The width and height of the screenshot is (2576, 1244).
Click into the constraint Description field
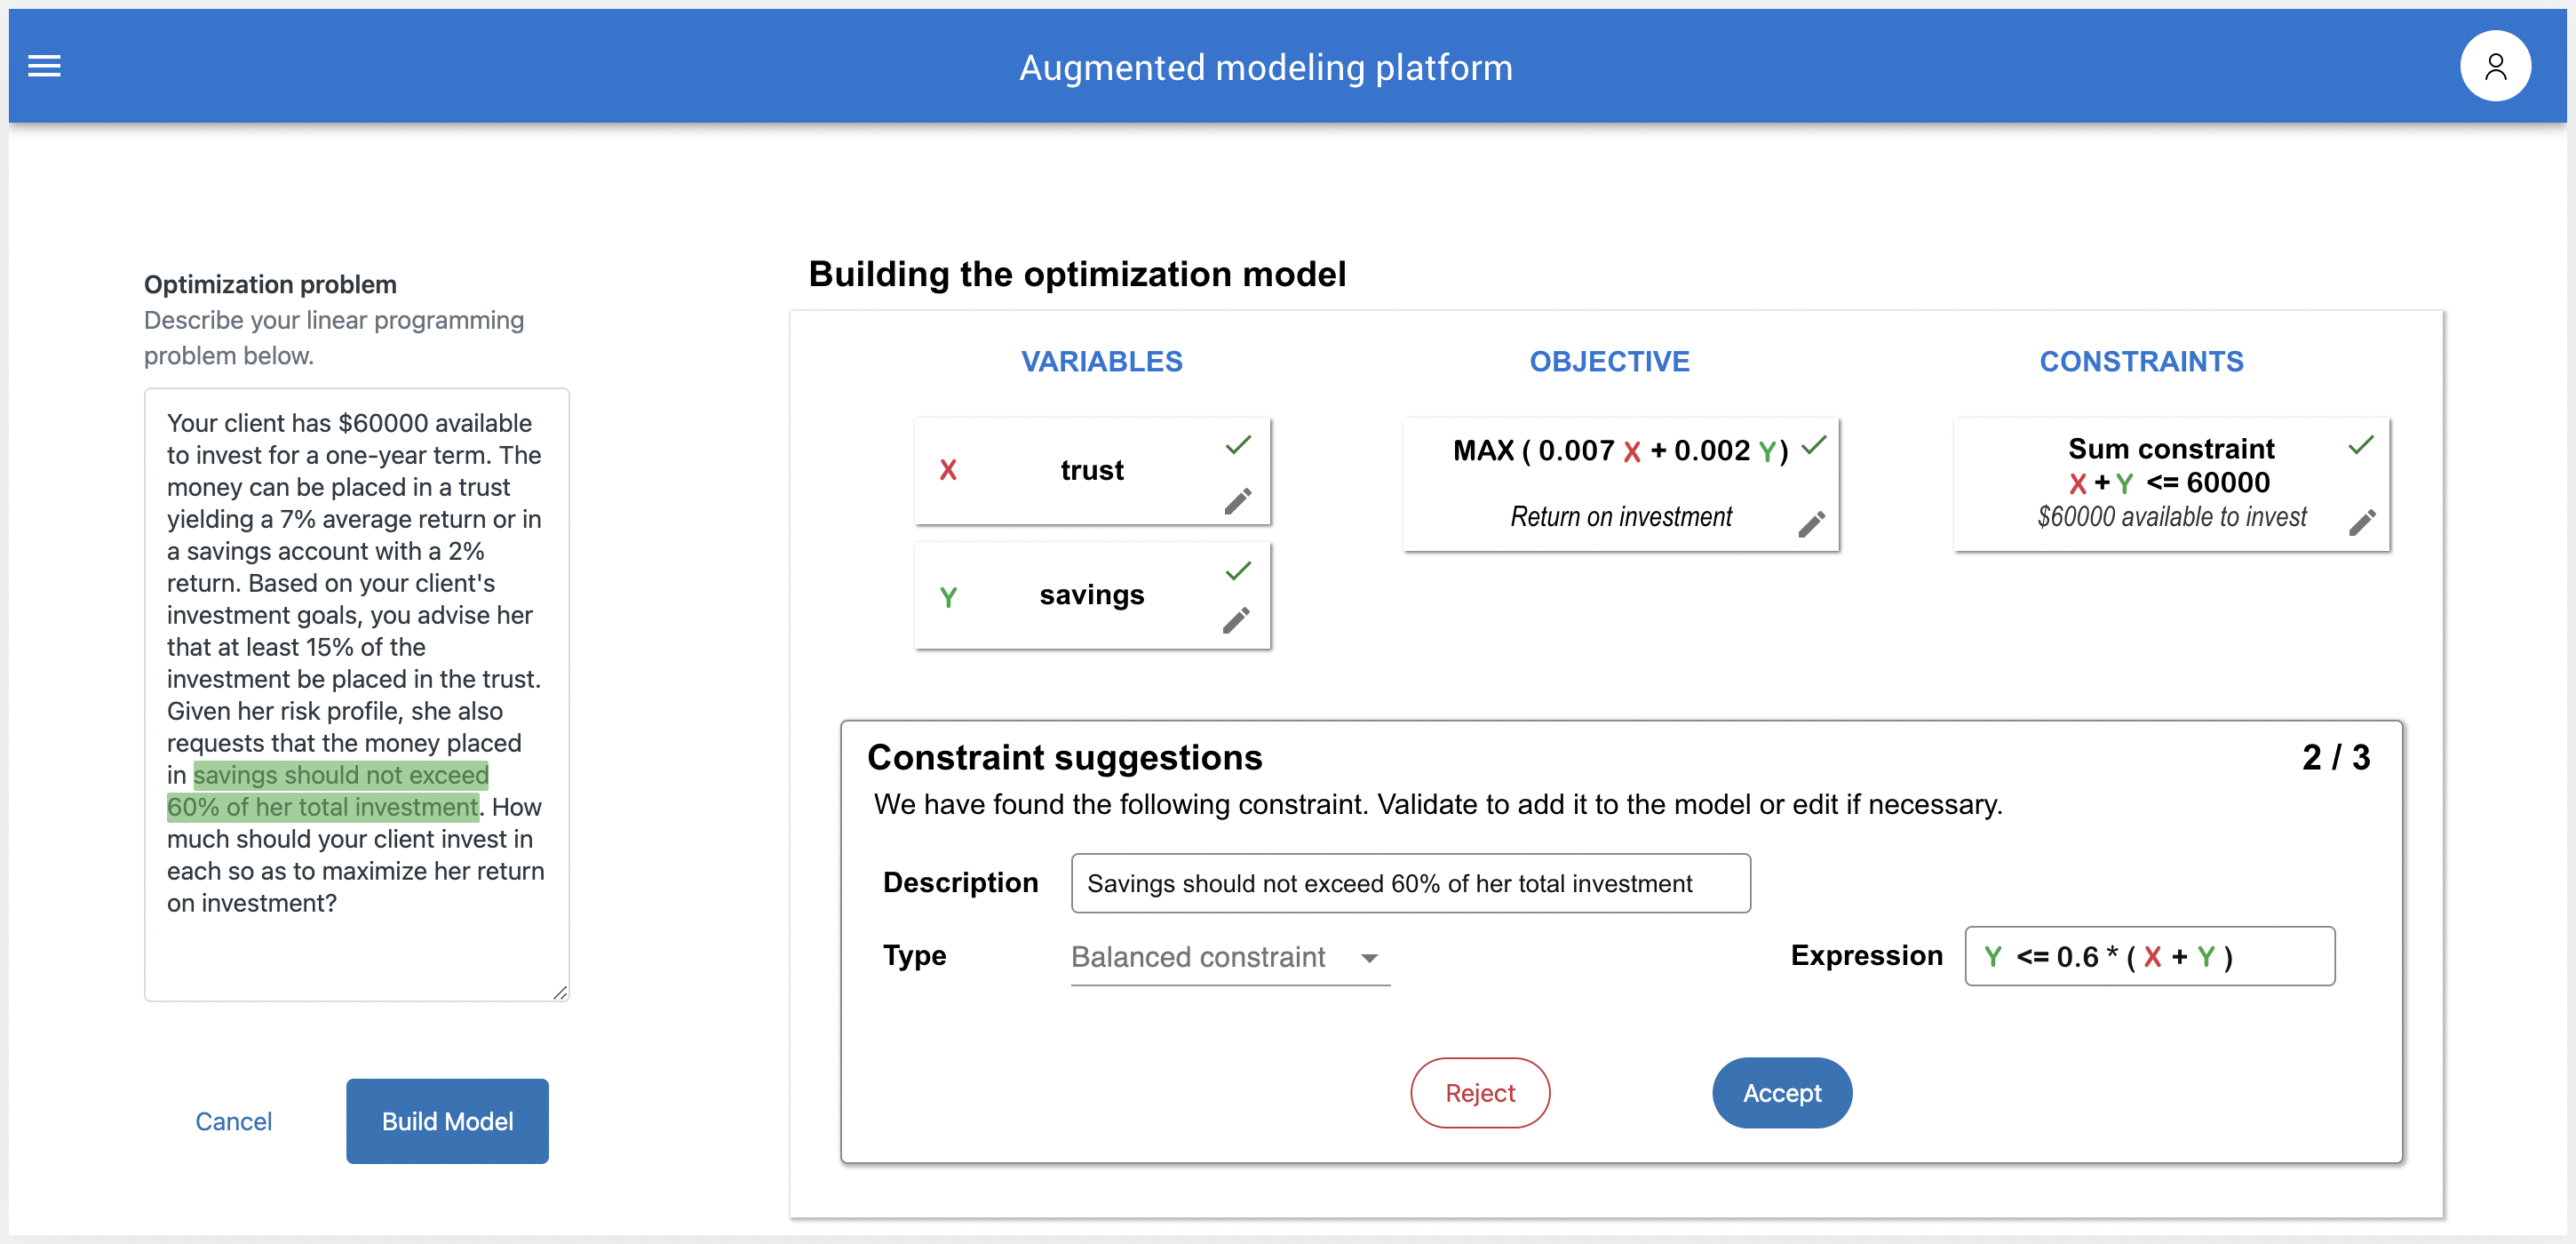[1410, 883]
